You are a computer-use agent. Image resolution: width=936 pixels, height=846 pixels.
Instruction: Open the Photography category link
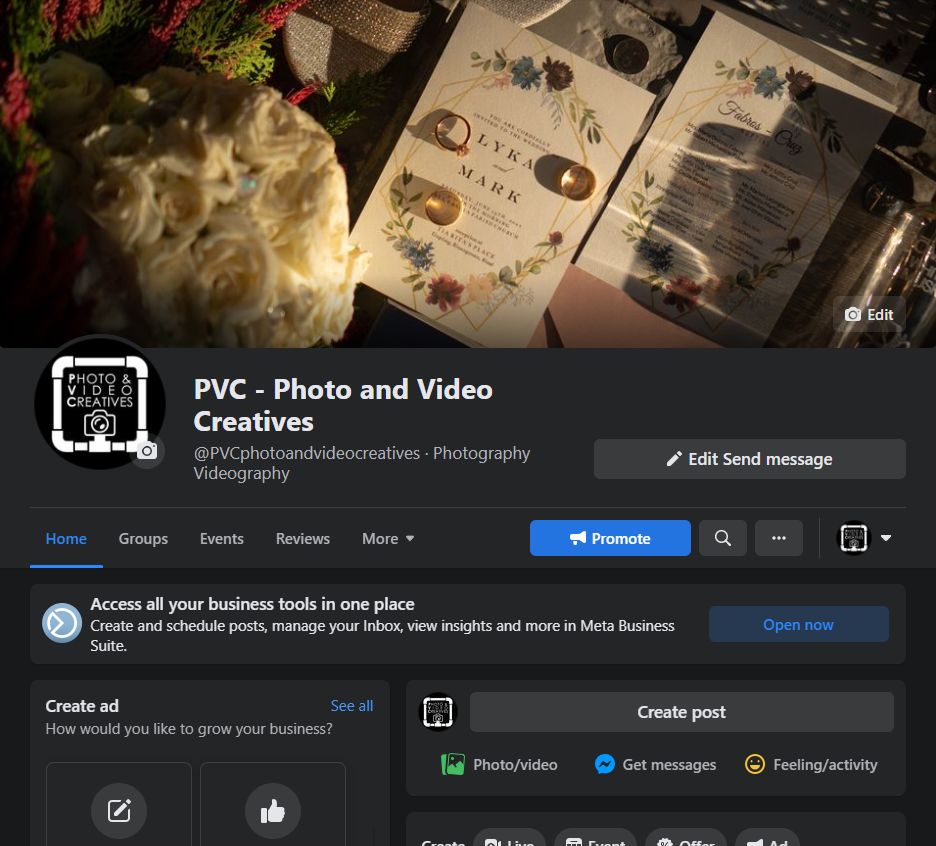point(481,453)
